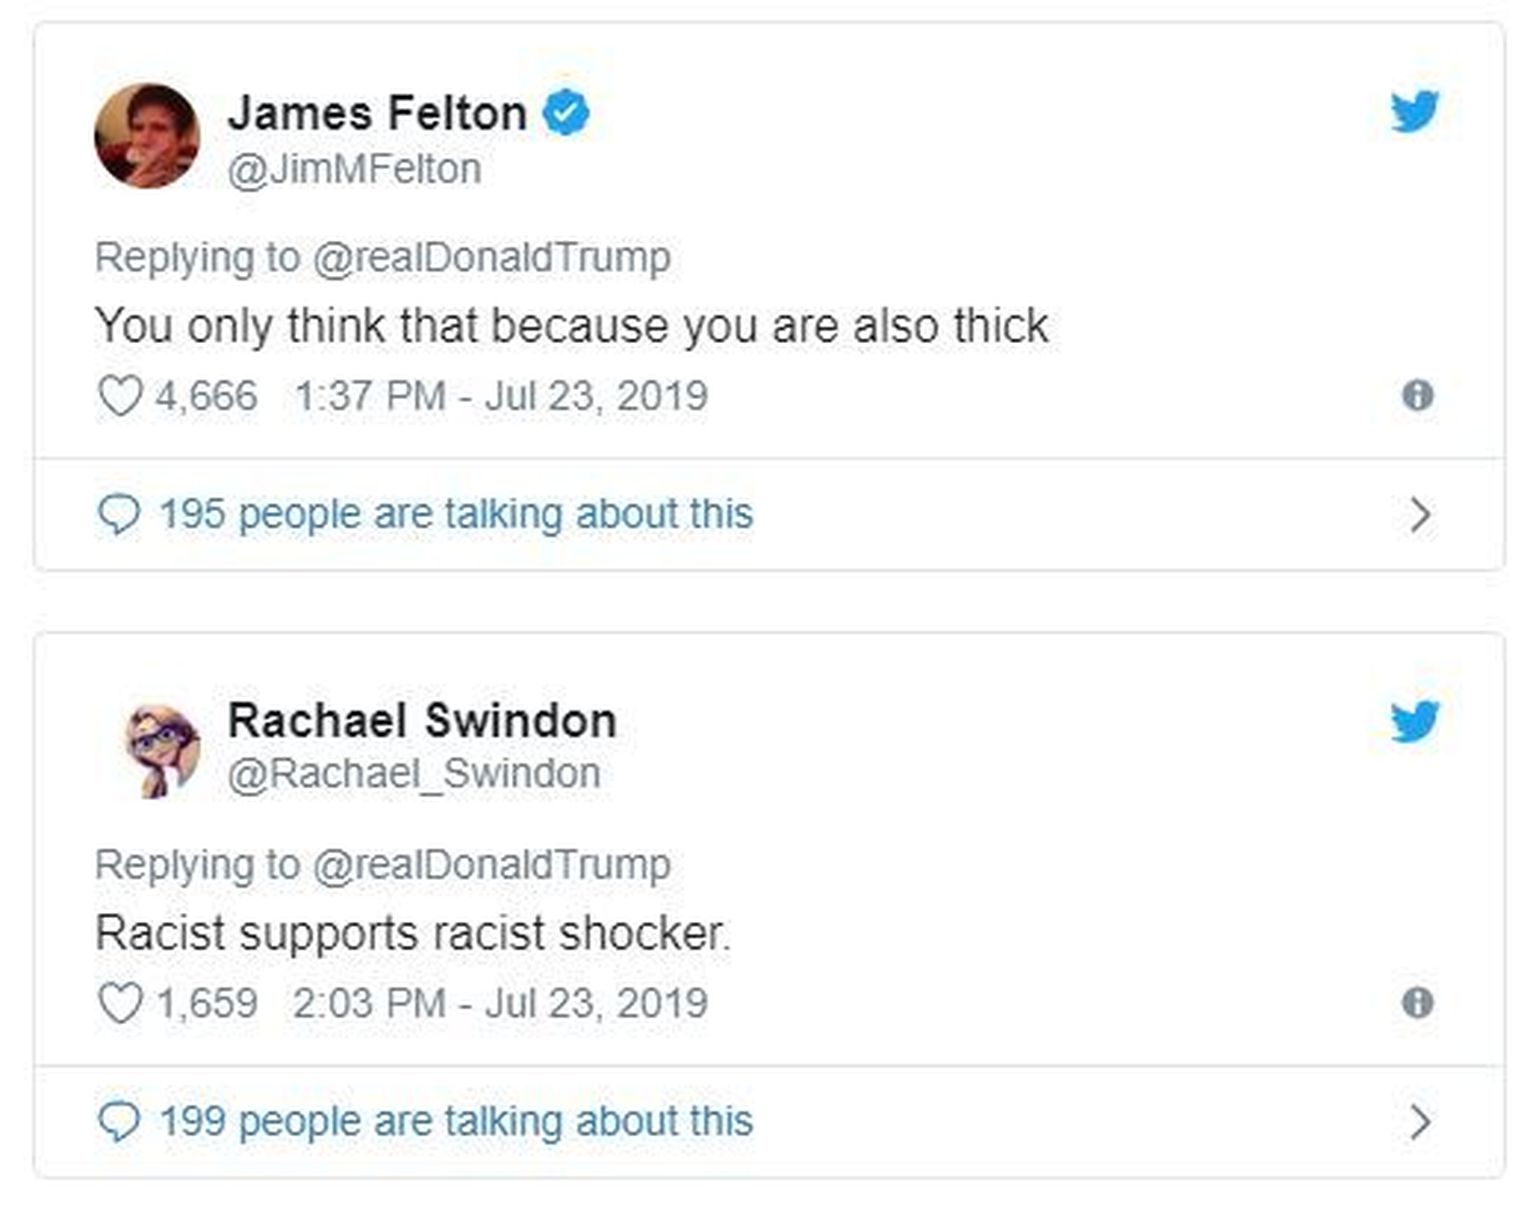Click the Twitter bird icon on James Felton's tweet
This screenshot has width=1536, height=1206.
1415,111
